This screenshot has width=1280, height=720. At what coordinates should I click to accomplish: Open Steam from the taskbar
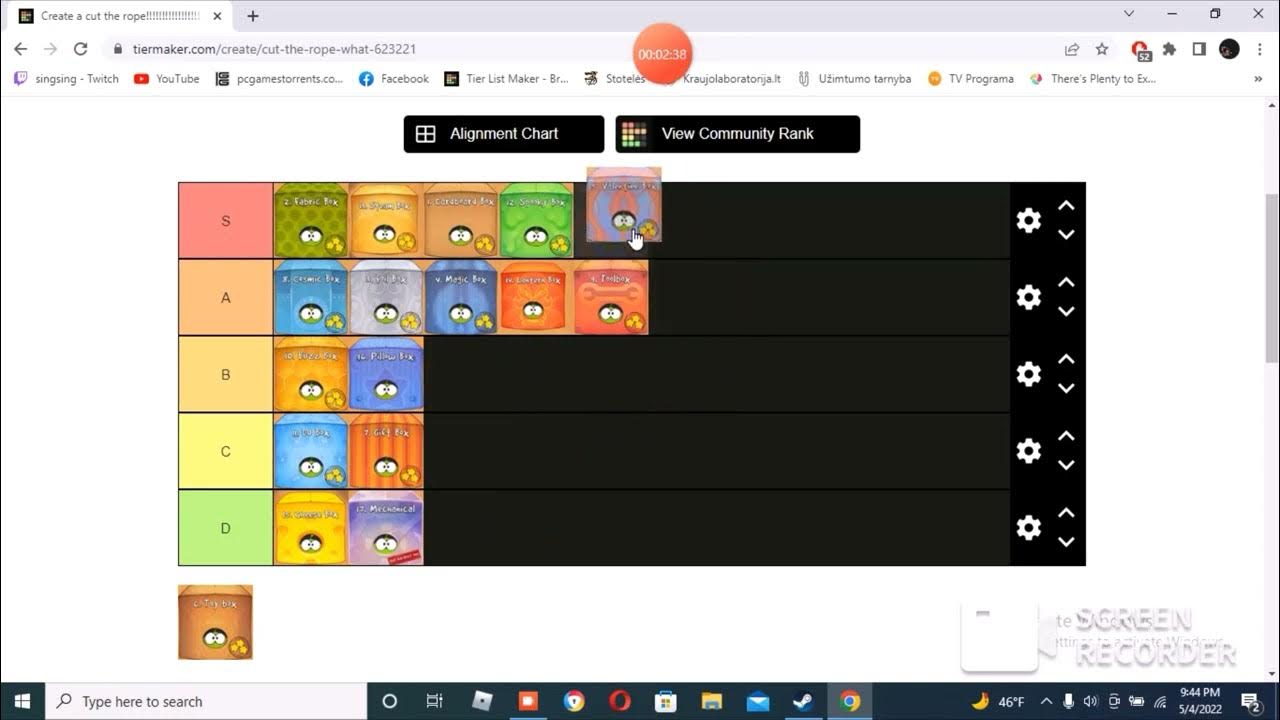click(x=803, y=701)
